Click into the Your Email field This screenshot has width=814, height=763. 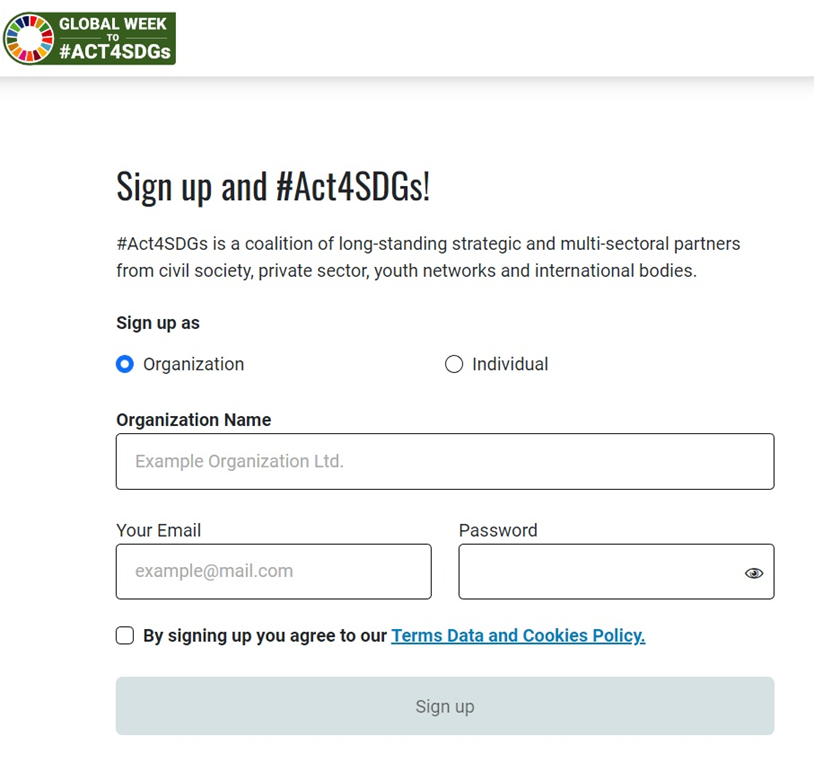click(273, 572)
